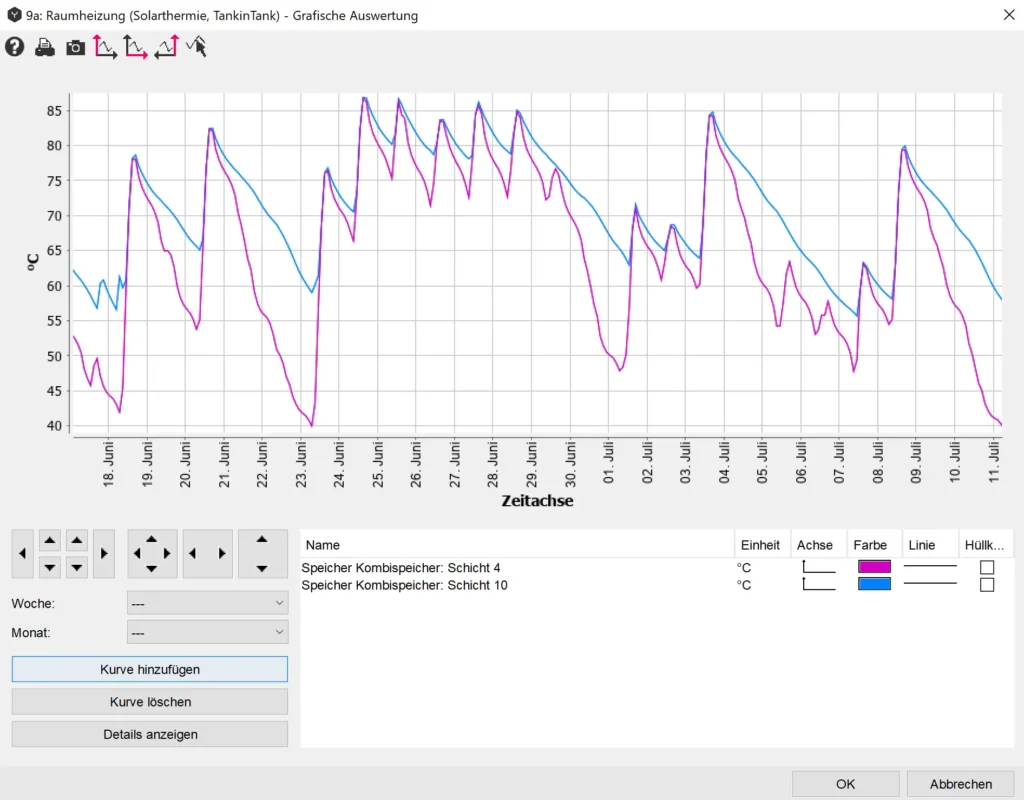Open right Y-axis settings icon

167,47
